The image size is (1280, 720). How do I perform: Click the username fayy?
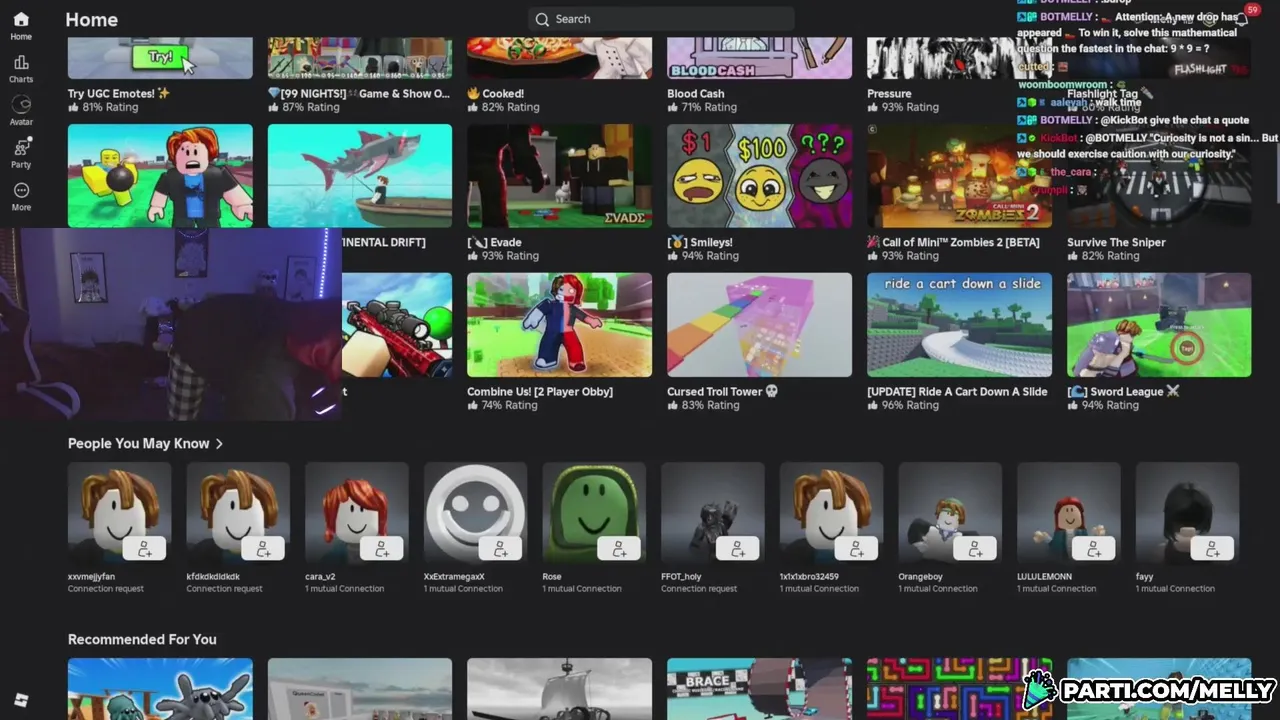click(x=1144, y=577)
